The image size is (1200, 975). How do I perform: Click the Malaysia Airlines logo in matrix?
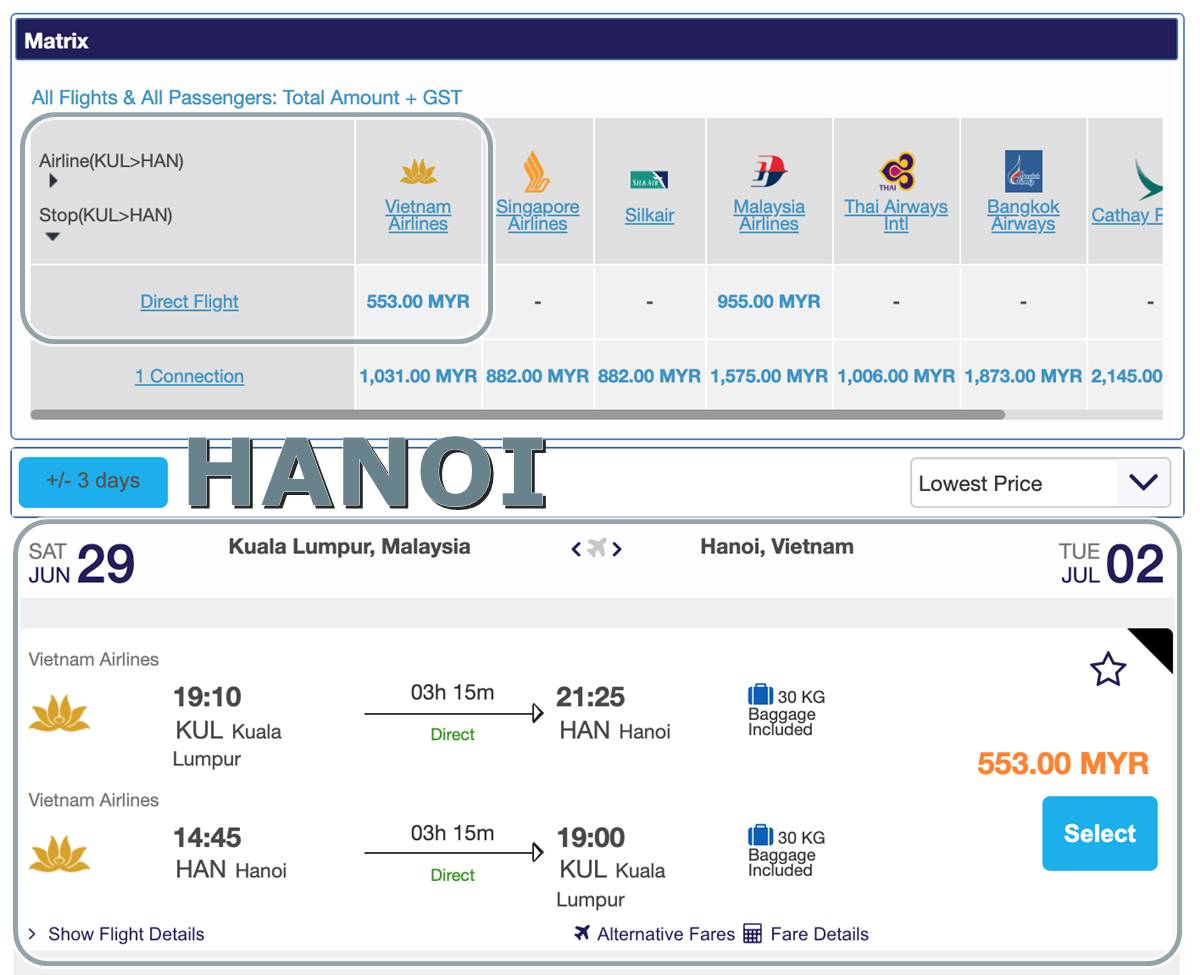769,172
